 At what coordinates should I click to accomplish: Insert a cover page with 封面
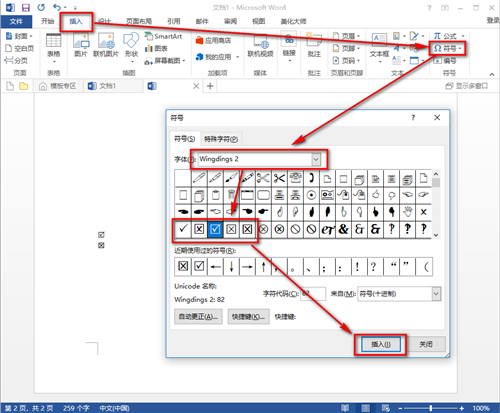tap(19, 36)
